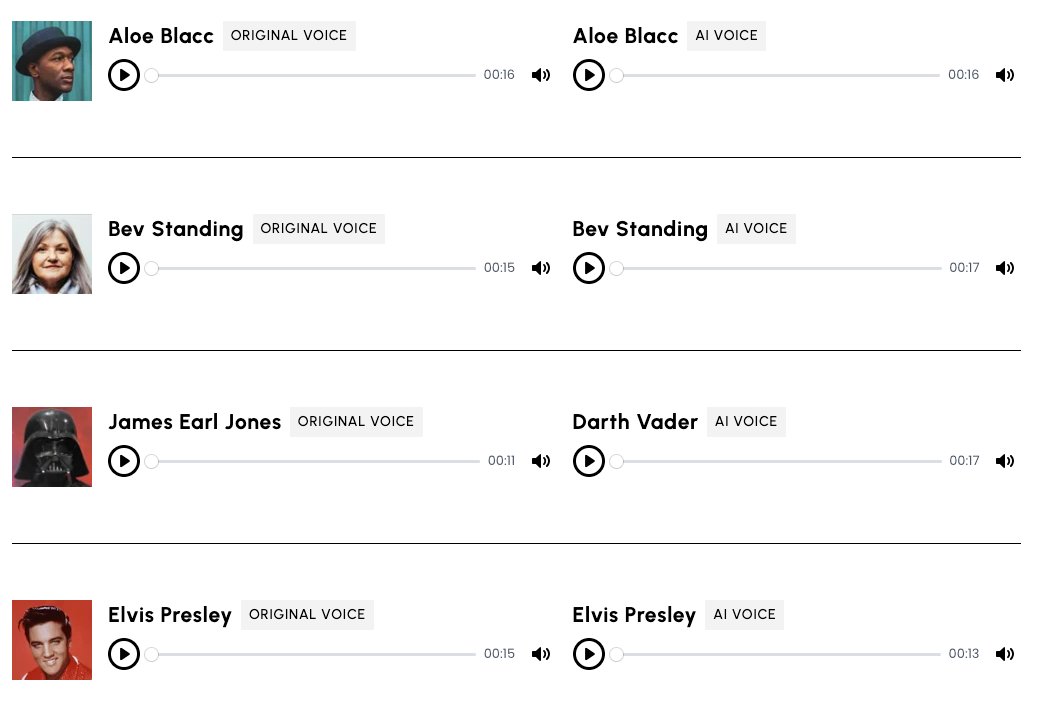1053x710 pixels.
Task: Click the Darth Vader helmet thumbnail
Action: pos(52,447)
